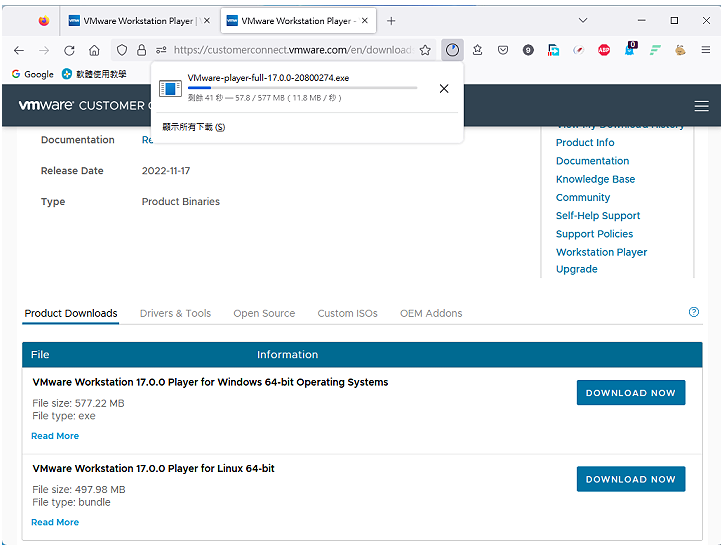Select the Product Downloads tab
Image resolution: width=721 pixels, height=546 pixels.
pyautogui.click(x=71, y=313)
